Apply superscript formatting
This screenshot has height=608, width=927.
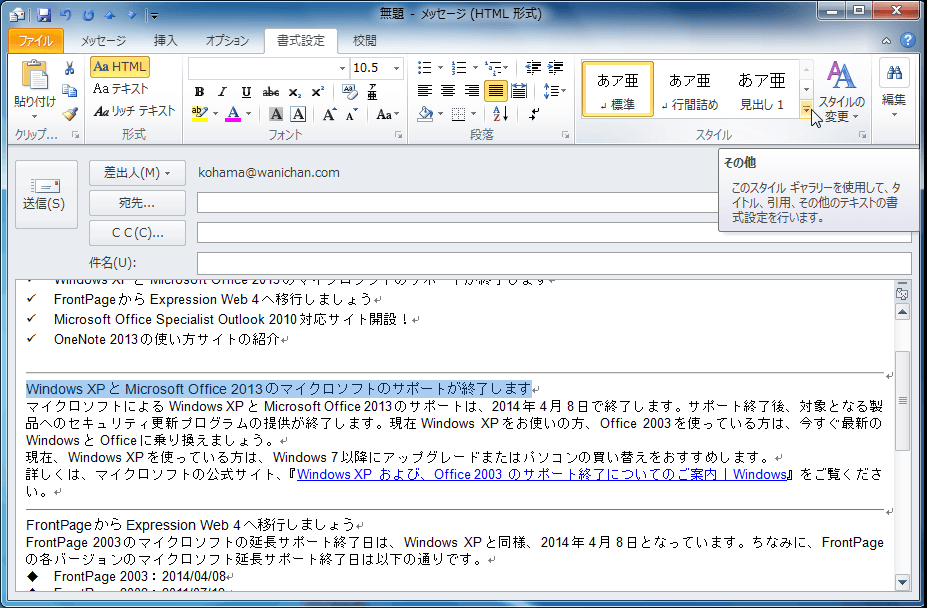pos(317,92)
